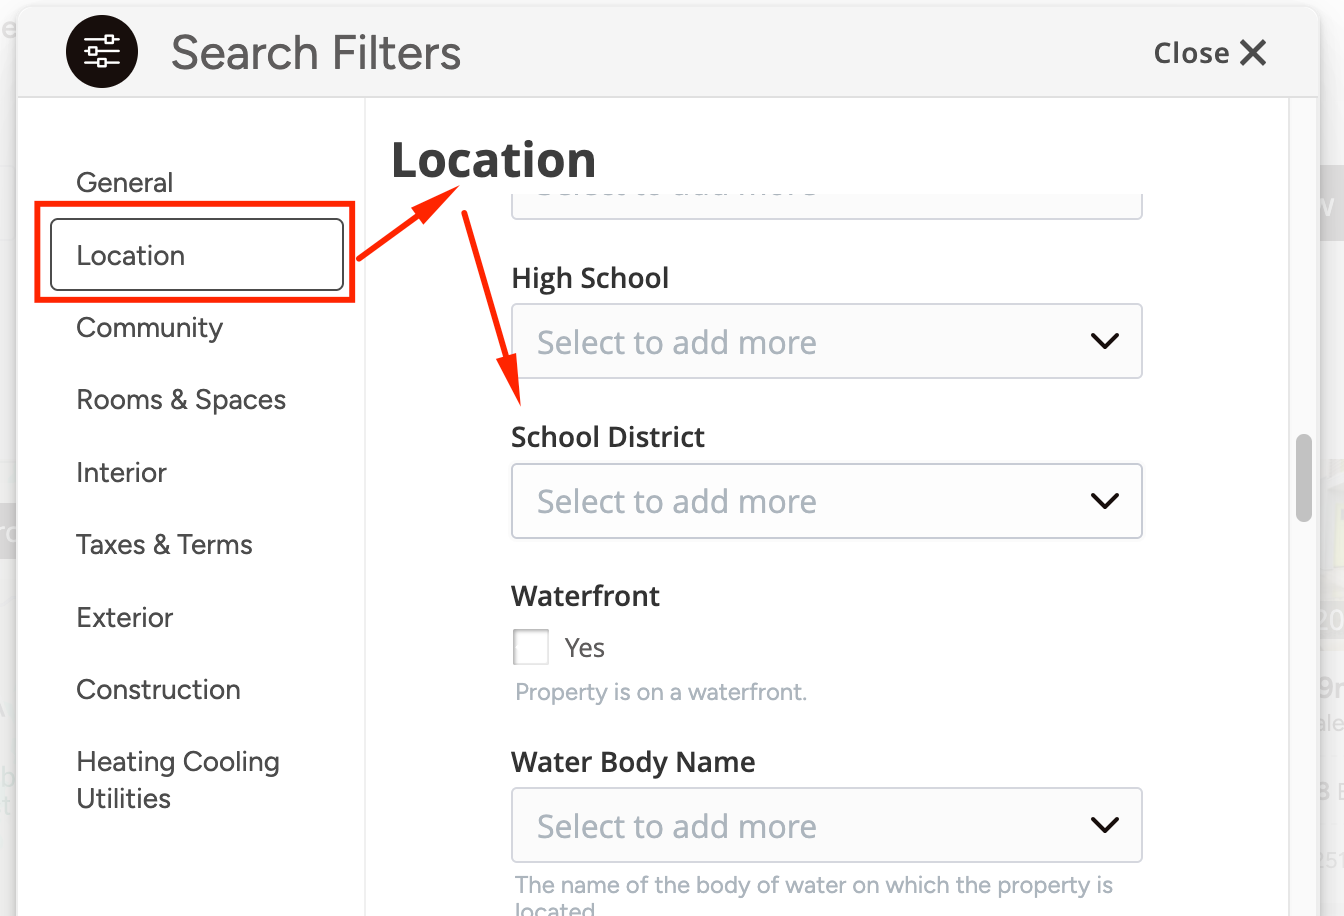Click the filter sliders icon beside Search Filters

101,52
